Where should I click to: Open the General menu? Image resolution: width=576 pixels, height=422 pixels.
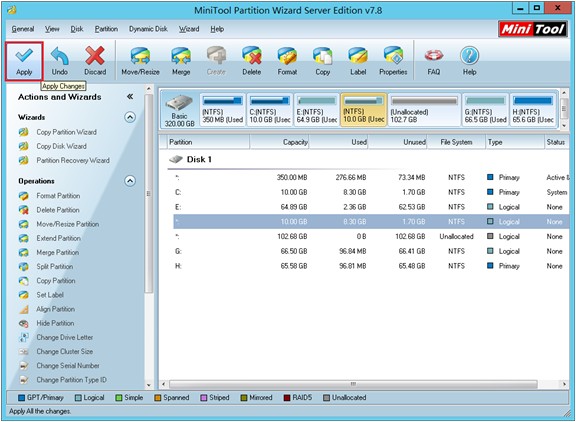click(x=23, y=29)
